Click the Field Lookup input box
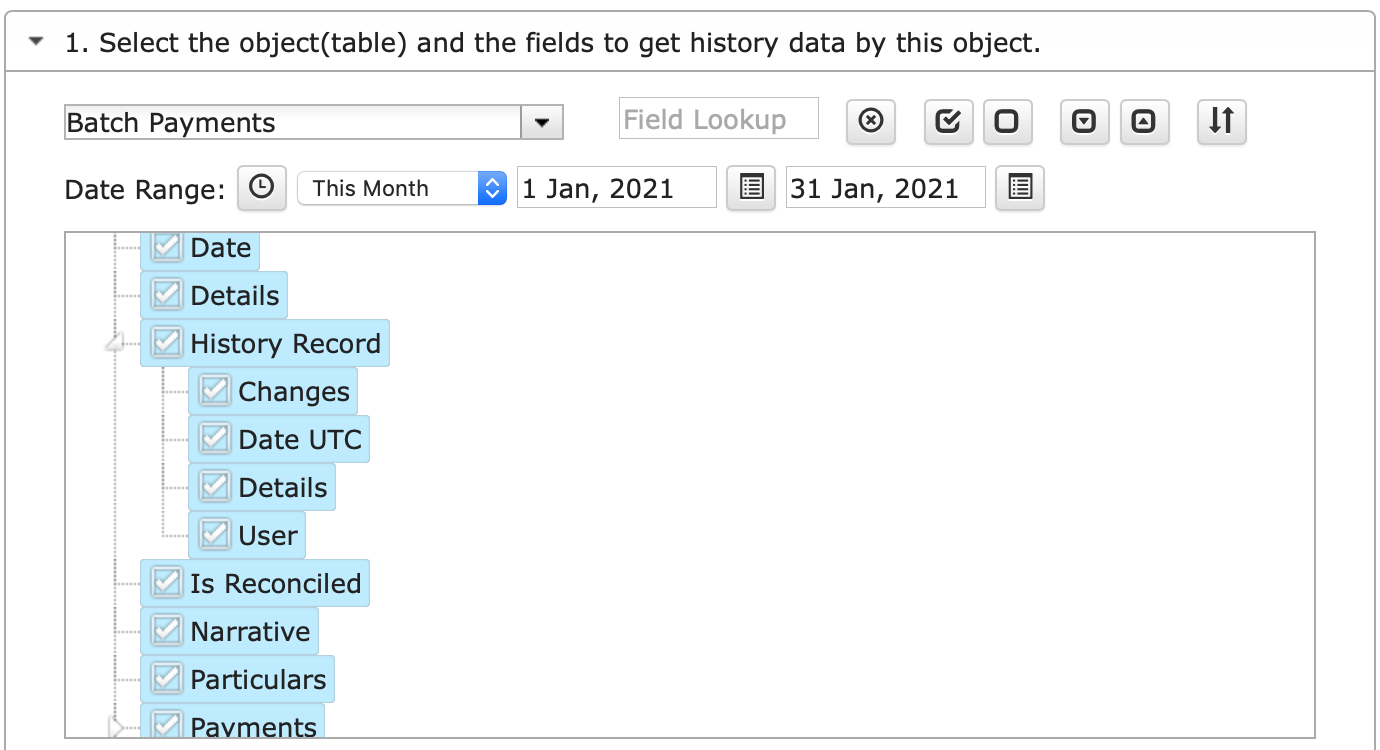1380x750 pixels. 719,119
